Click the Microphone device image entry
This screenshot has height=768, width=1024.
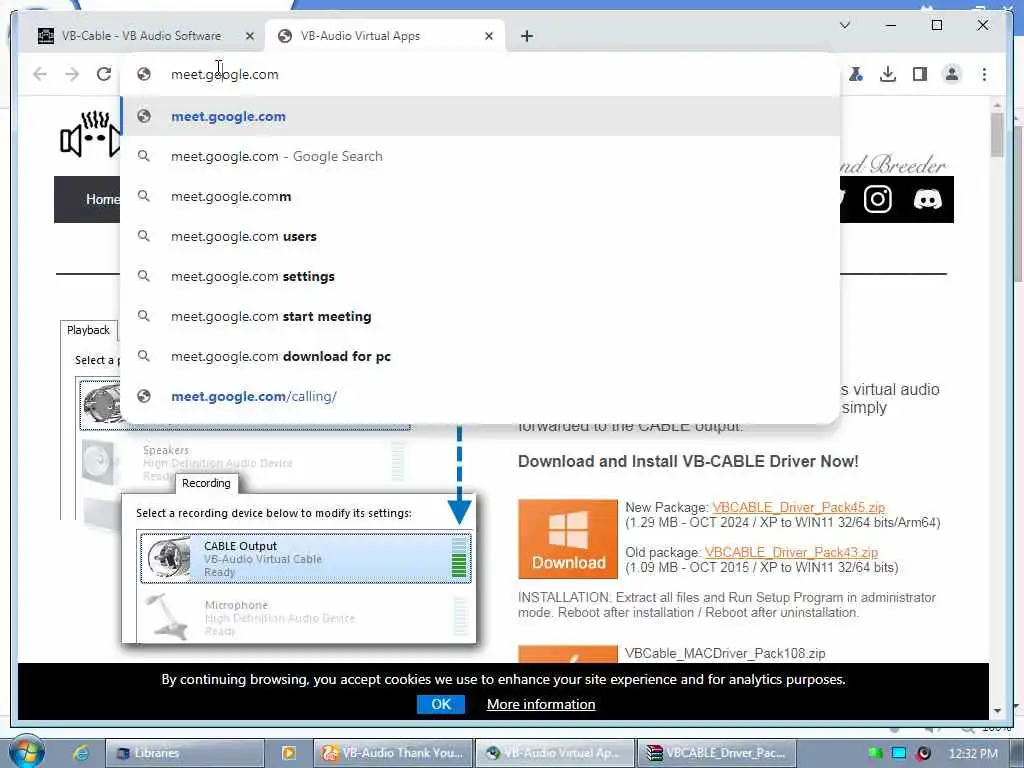(x=305, y=616)
